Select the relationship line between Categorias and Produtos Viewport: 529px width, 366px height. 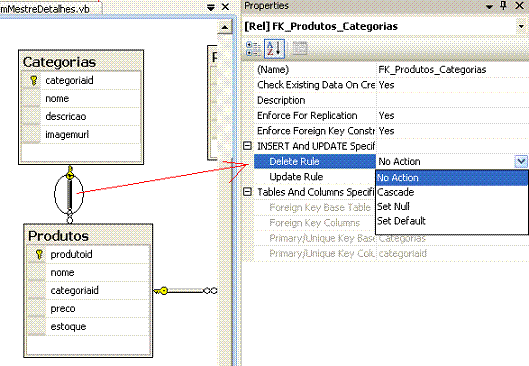click(x=69, y=194)
